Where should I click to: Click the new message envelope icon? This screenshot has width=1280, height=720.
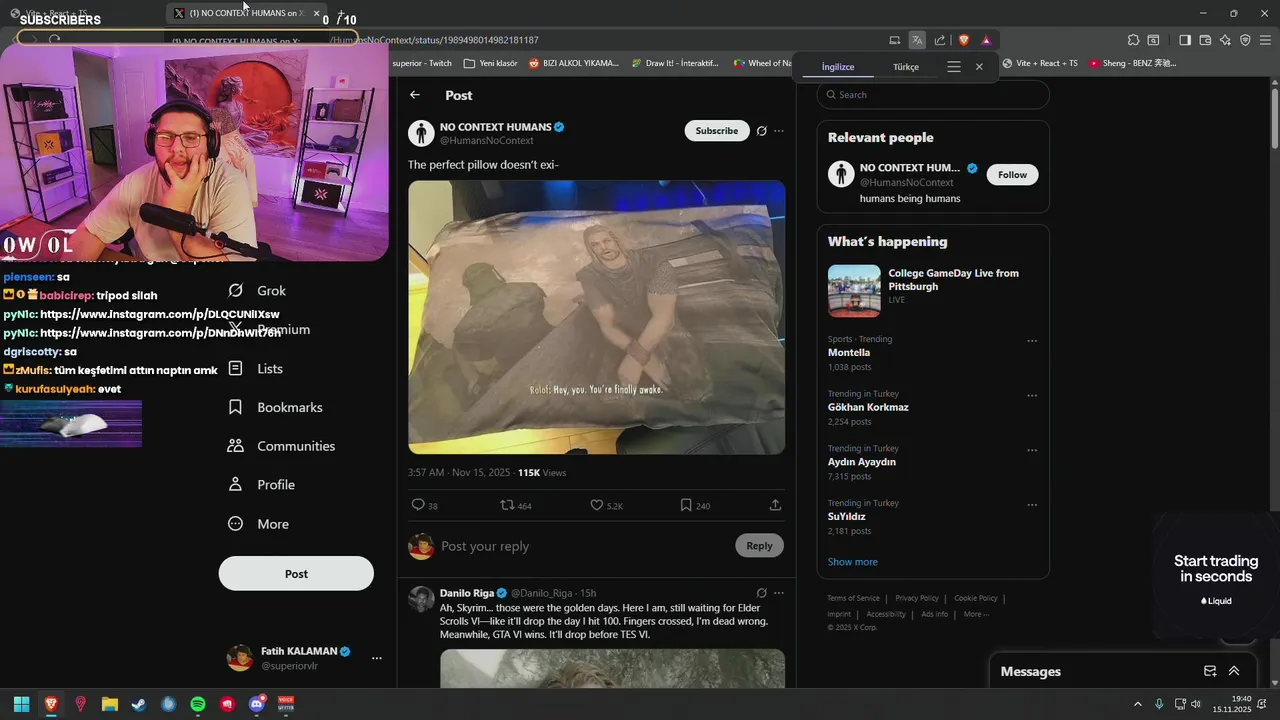1210,671
